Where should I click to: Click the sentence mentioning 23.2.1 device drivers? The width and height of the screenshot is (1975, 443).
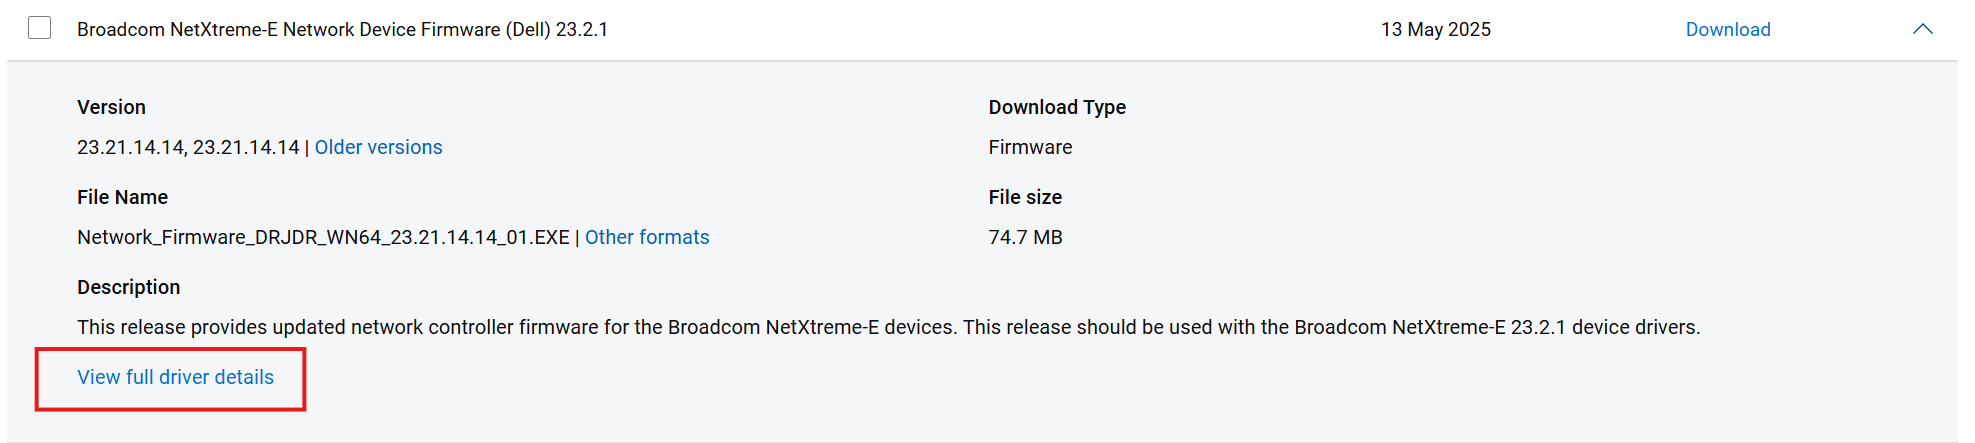[1330, 327]
